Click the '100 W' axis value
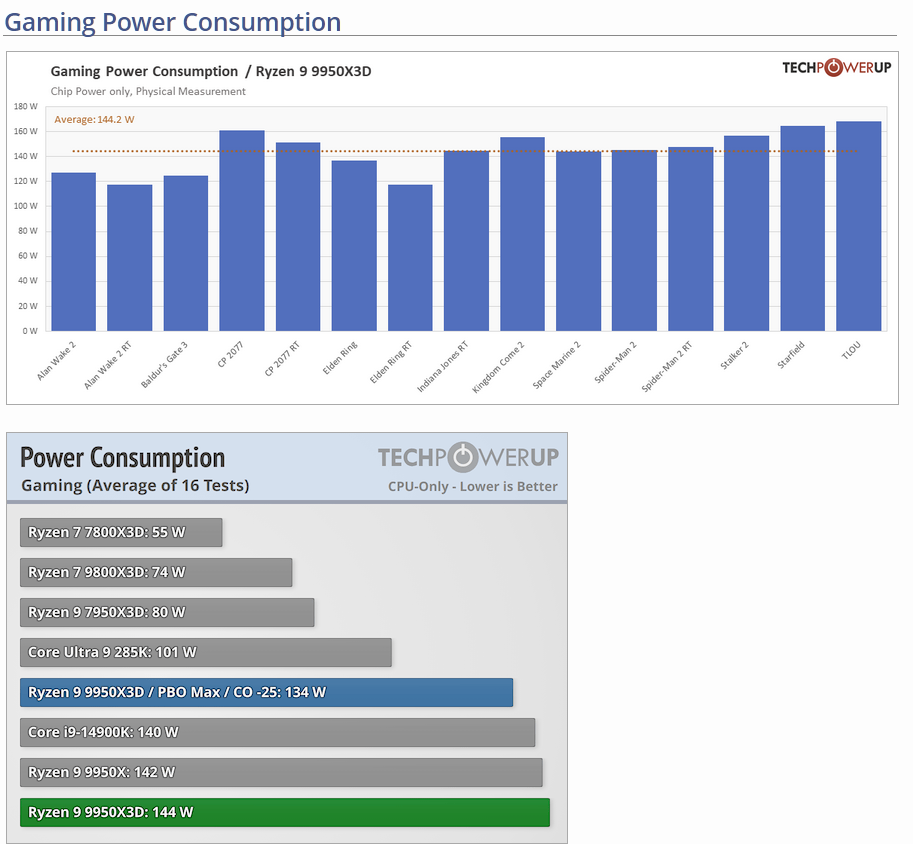This screenshot has width=913, height=844. (x=26, y=206)
